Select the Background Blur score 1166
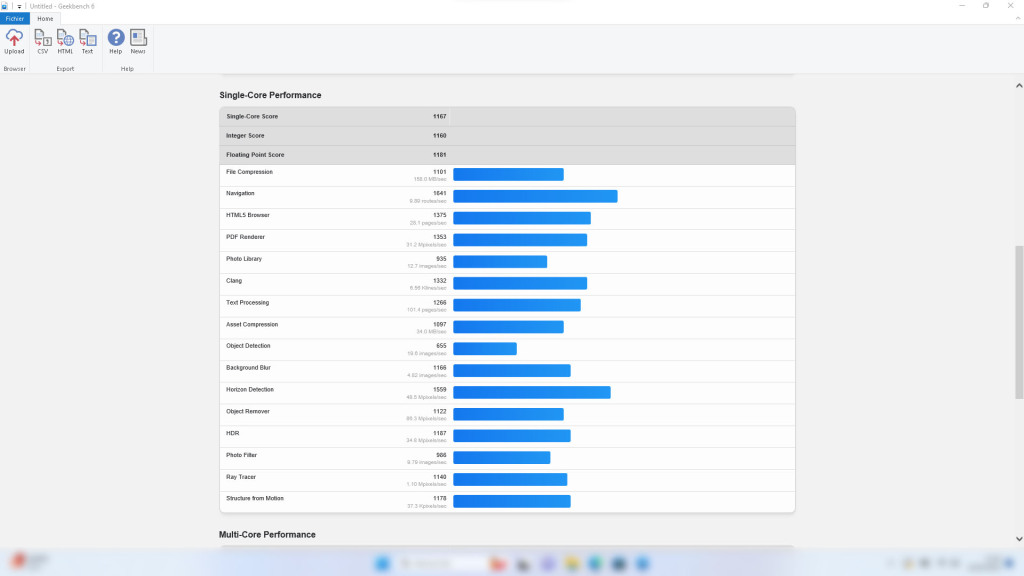This screenshot has width=1024, height=576. click(440, 368)
